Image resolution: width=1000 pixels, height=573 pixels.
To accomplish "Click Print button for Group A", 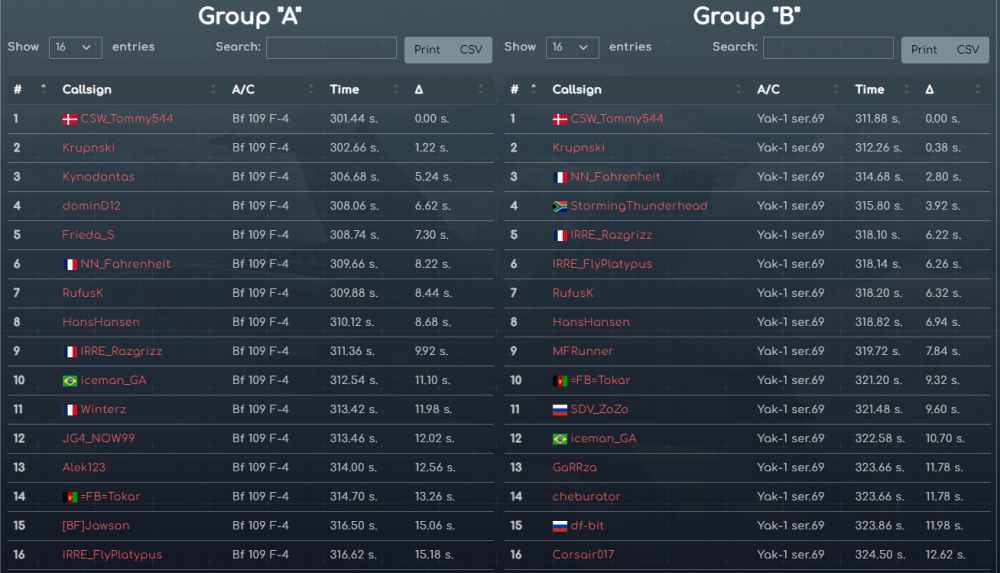I will point(427,50).
